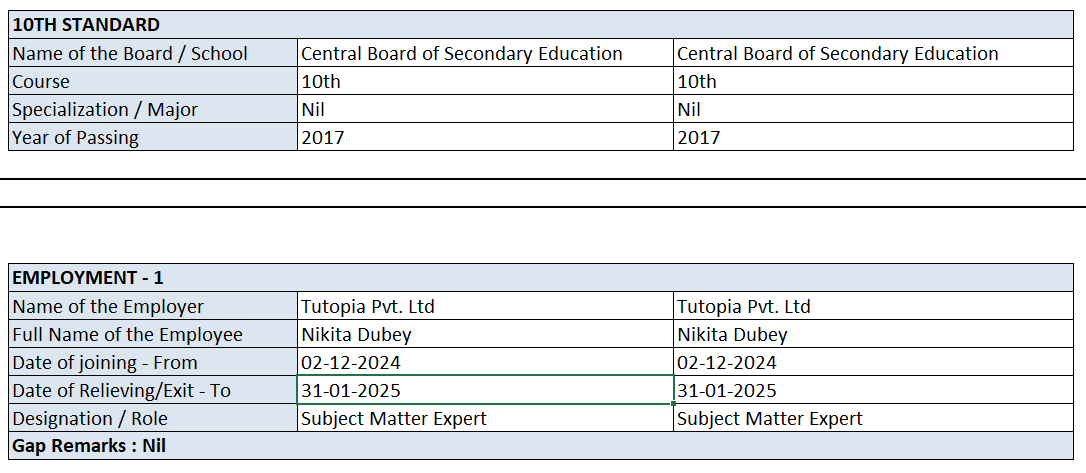Screen dimensions: 1086x473
Task: Click the Date of Relieving/Exit - To label
Action: [x=122, y=391]
